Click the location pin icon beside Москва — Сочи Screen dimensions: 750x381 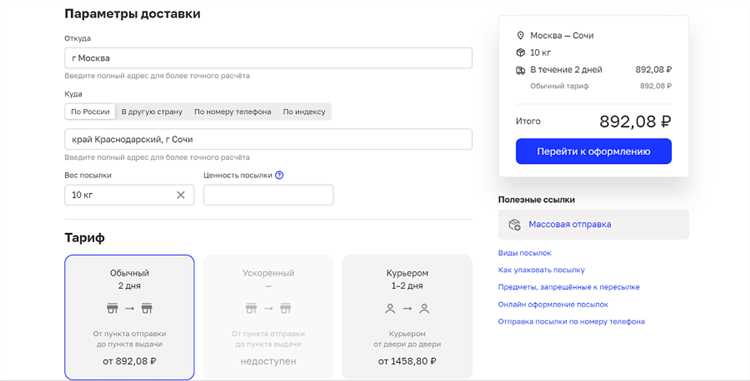pos(520,35)
